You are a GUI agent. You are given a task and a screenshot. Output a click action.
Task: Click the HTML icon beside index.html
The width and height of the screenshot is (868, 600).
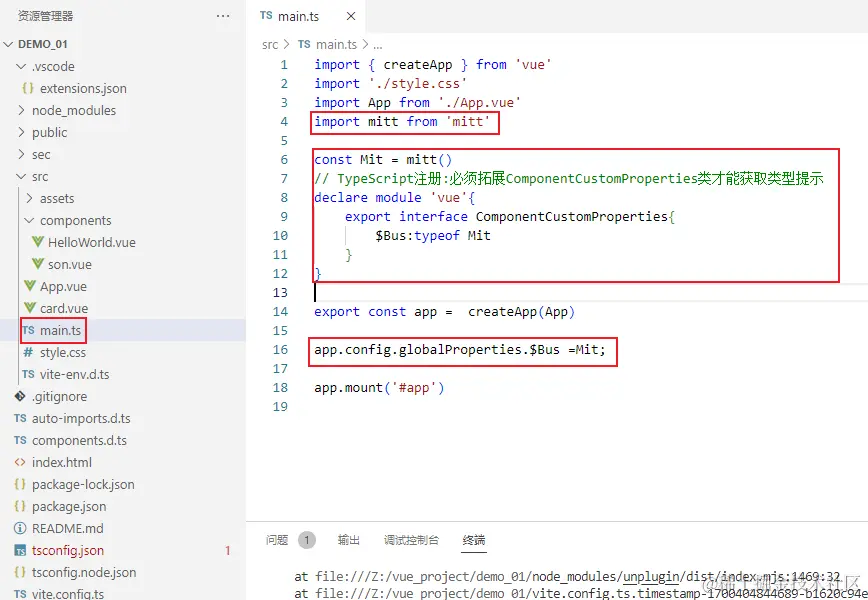20,462
